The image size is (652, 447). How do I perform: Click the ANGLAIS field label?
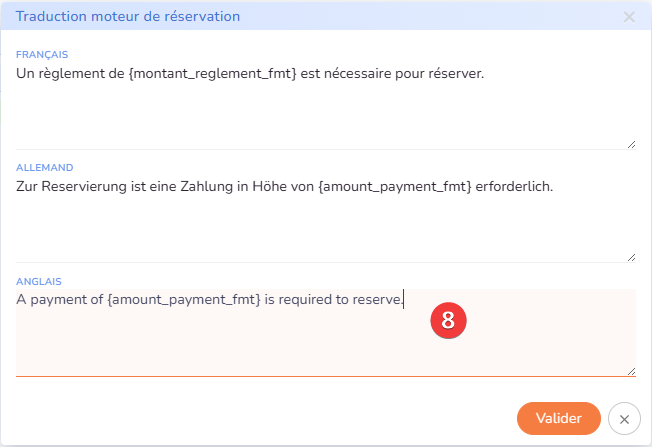[39, 281]
